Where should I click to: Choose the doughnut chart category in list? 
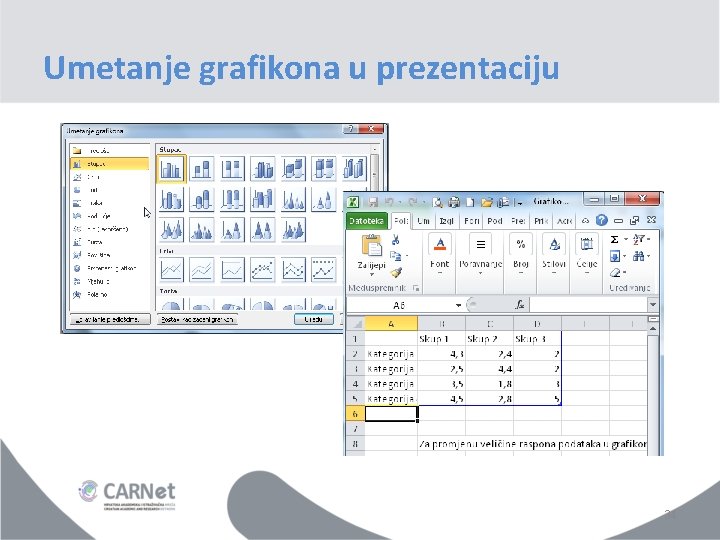(x=109, y=268)
